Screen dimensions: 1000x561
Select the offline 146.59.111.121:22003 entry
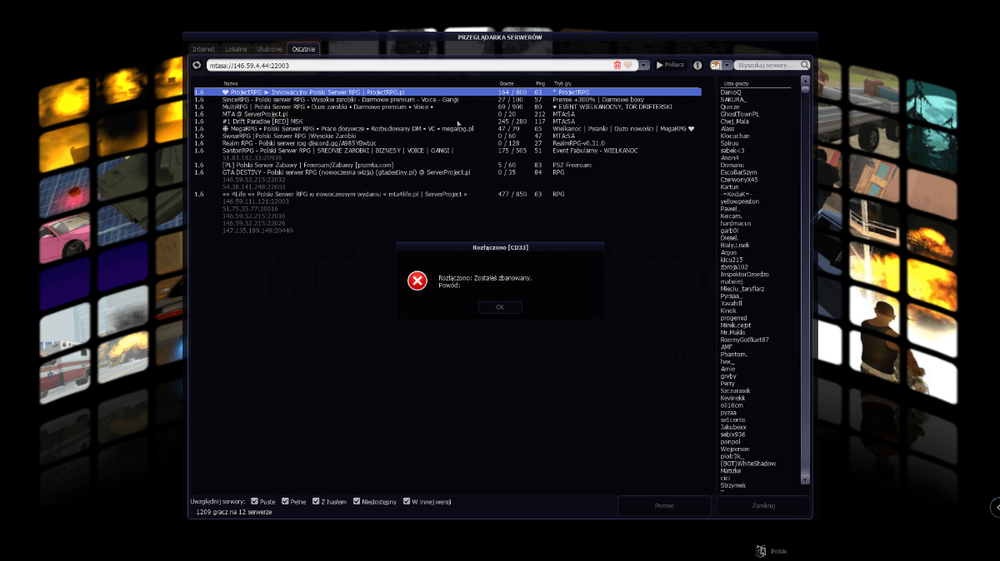coord(256,201)
